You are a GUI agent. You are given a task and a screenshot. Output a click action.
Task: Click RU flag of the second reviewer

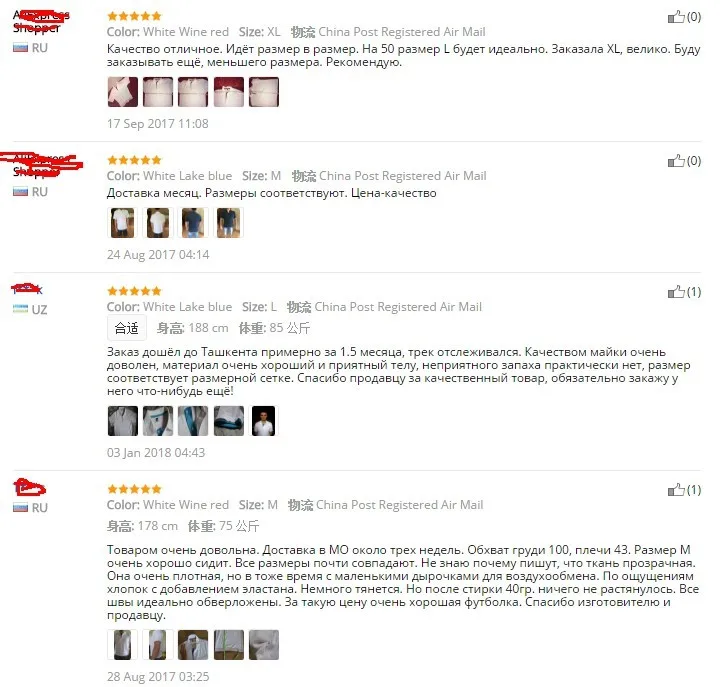[x=20, y=192]
